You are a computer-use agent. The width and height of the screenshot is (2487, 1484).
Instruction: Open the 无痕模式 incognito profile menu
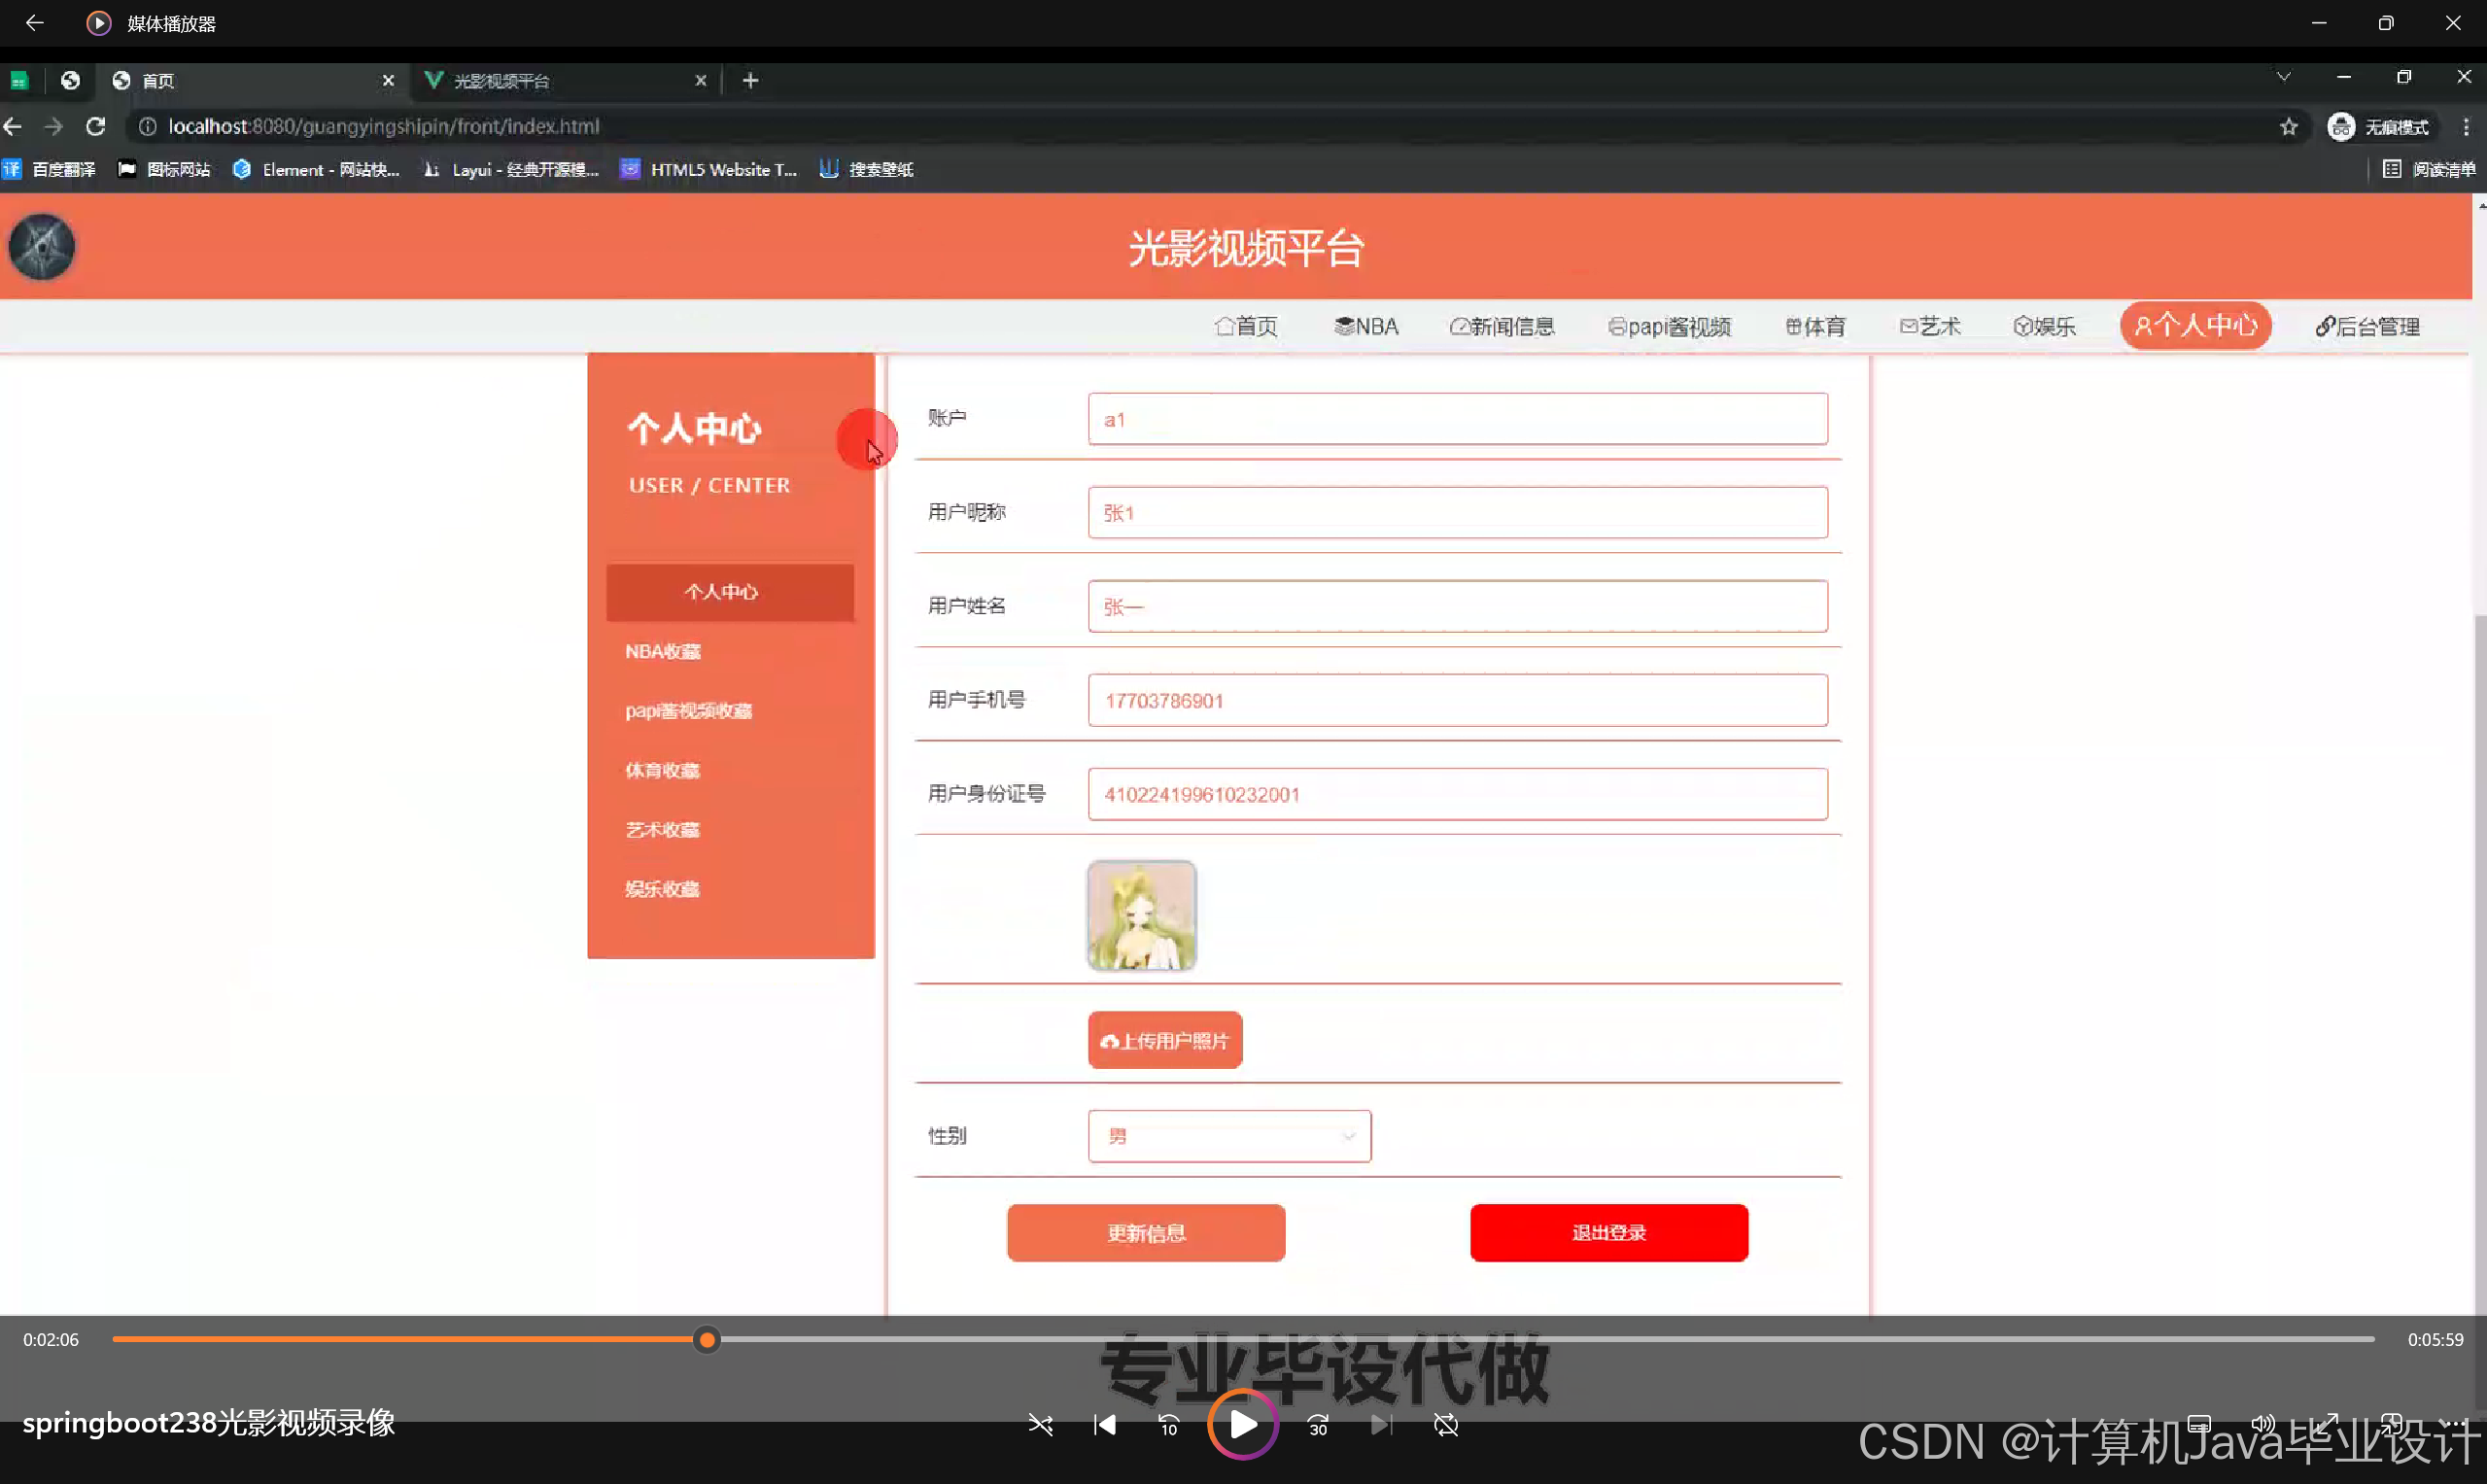[x=2379, y=127]
